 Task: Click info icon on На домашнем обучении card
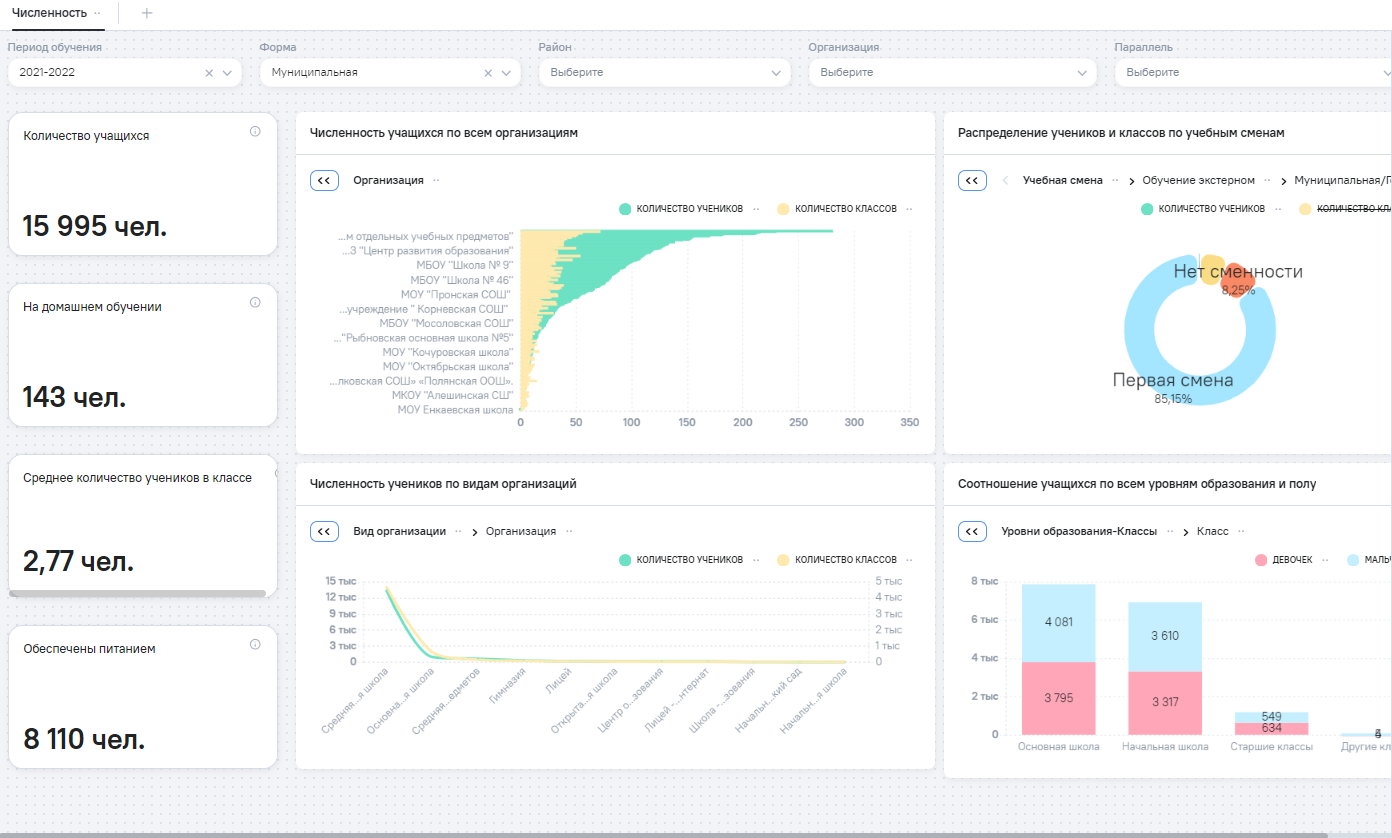coord(255,302)
